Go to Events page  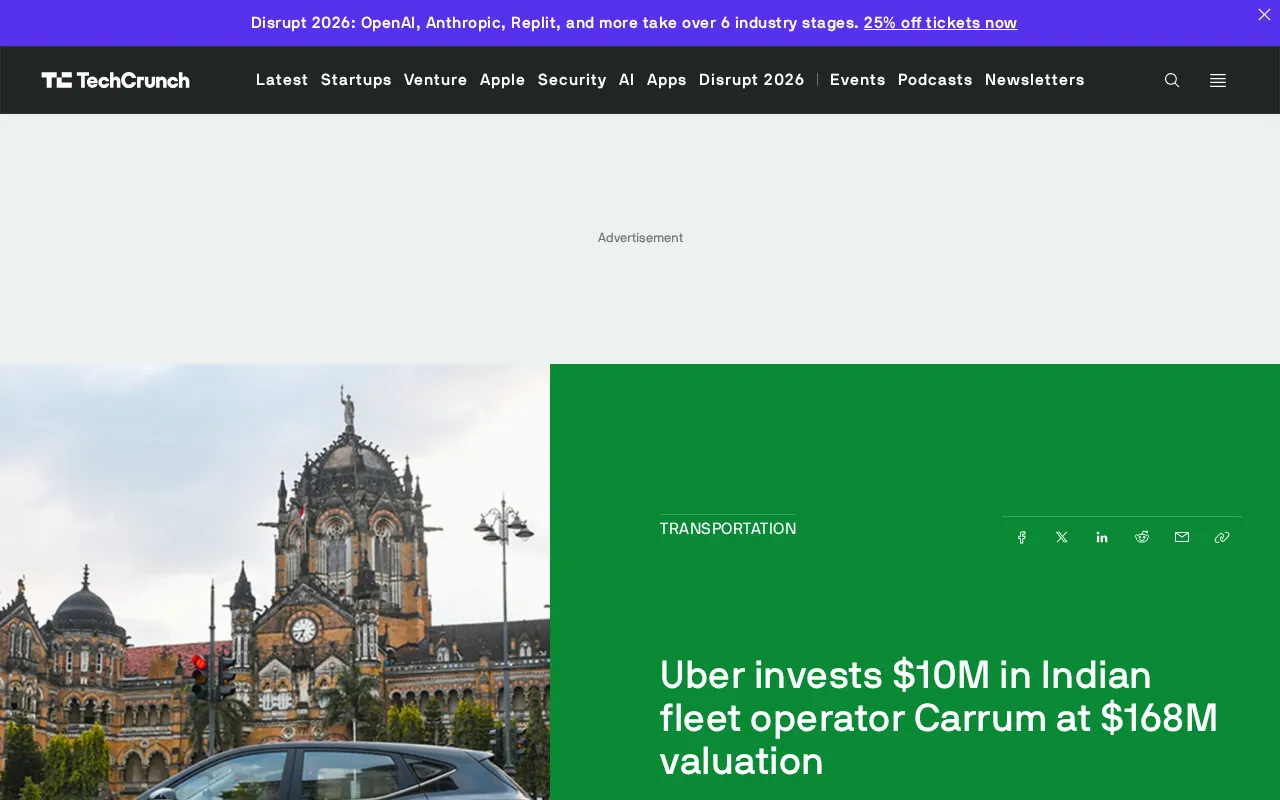tap(858, 80)
